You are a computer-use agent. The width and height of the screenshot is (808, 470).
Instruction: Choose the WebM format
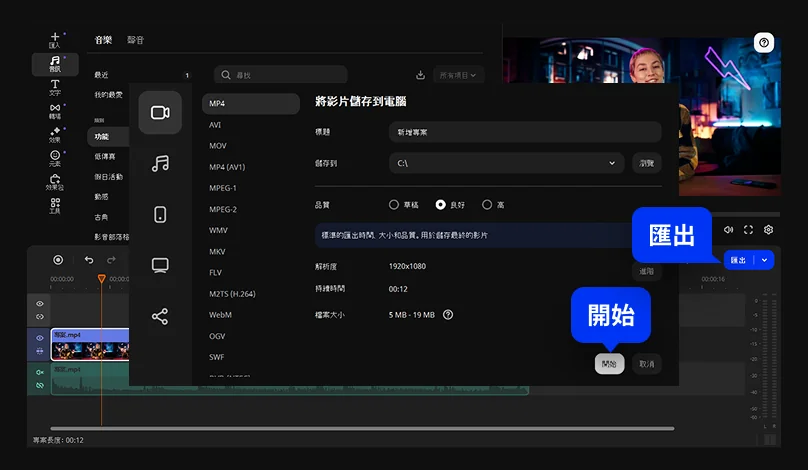220,315
